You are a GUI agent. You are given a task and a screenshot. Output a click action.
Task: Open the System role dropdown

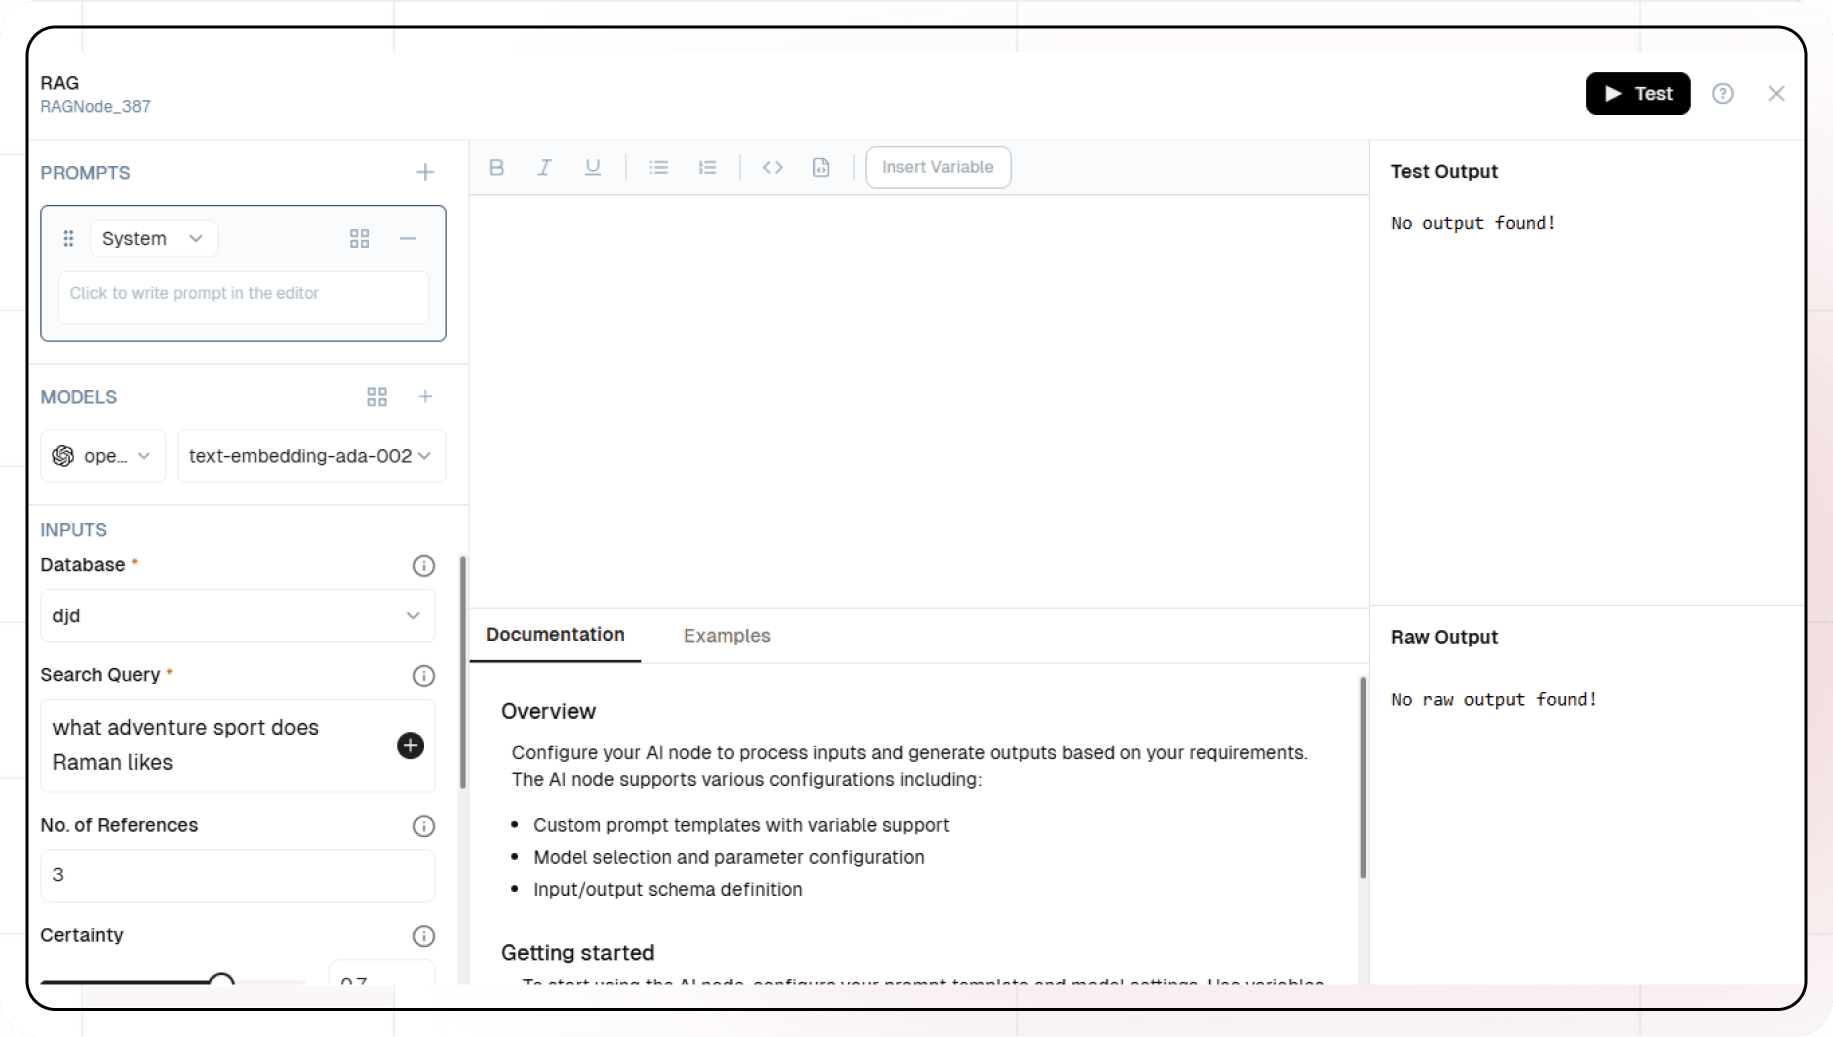tap(153, 238)
